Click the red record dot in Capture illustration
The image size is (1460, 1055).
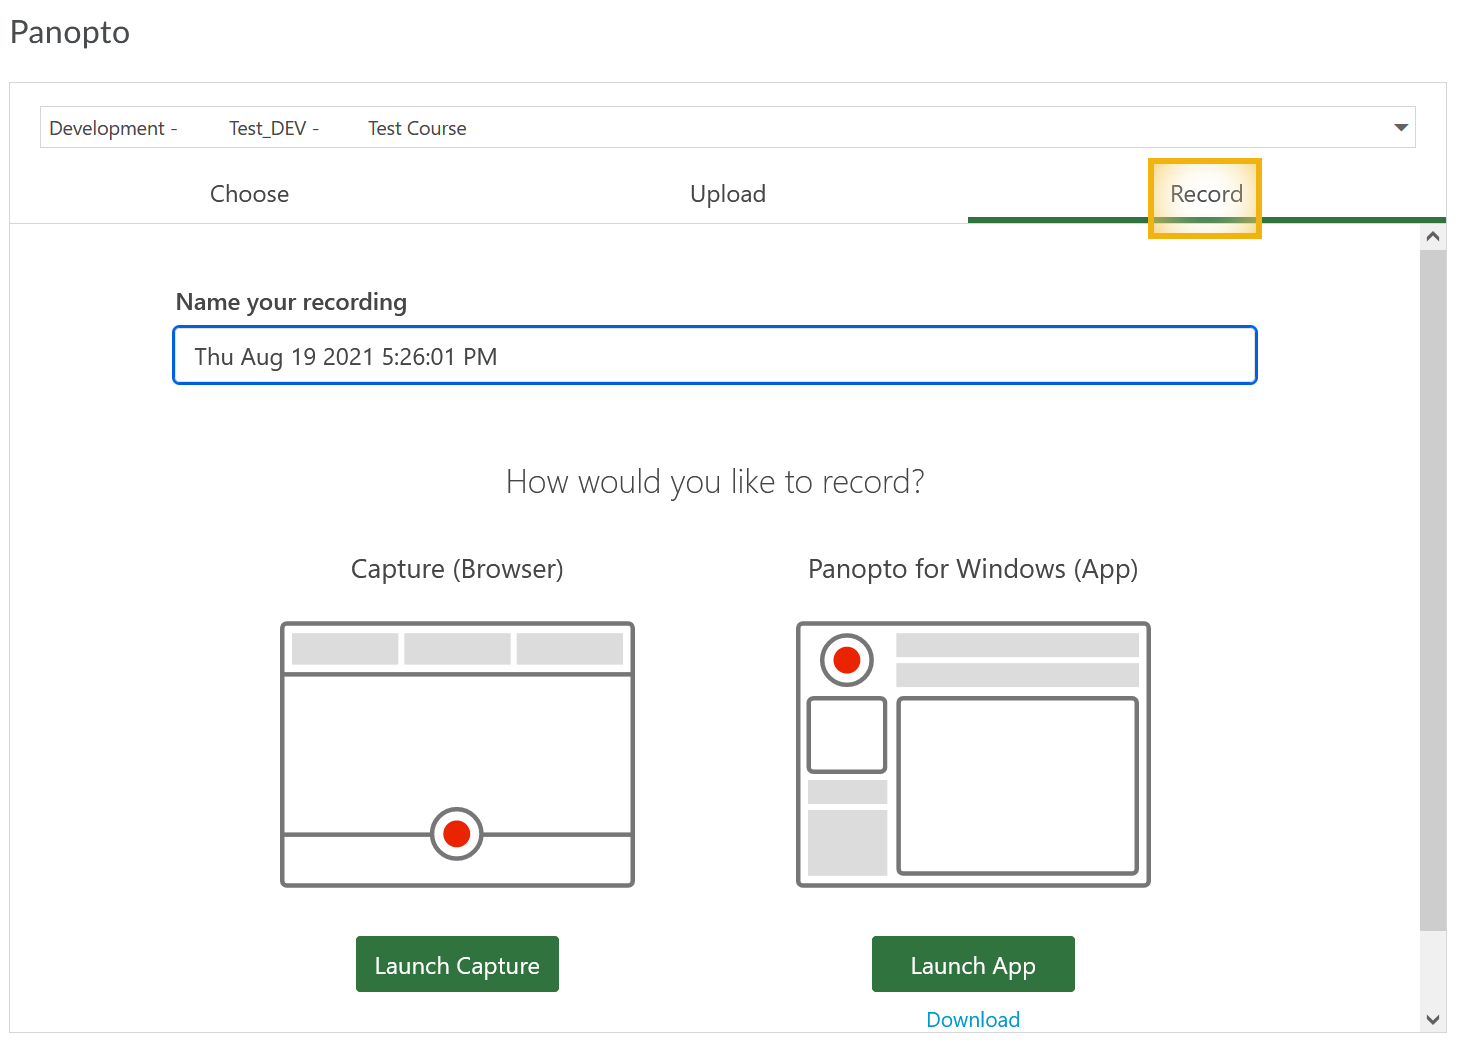[457, 833]
